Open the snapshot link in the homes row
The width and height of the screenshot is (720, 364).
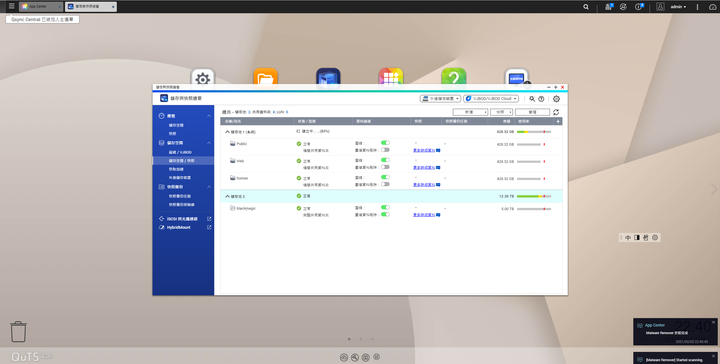[424, 185]
